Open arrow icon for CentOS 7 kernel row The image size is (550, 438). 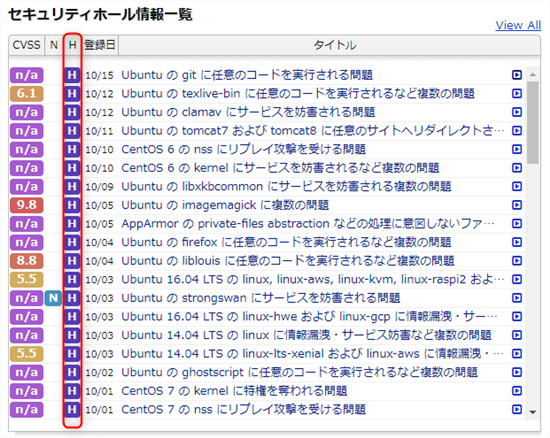(517, 391)
